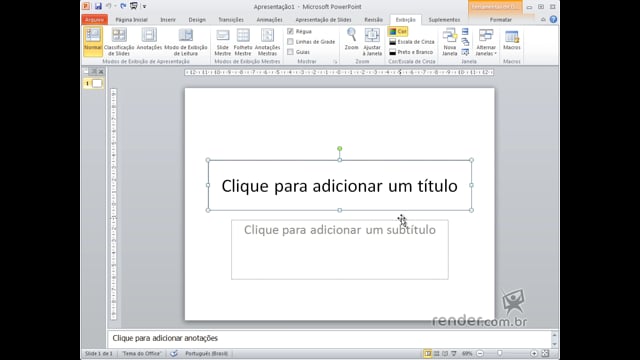Click the Nova Janela button
Screen dimensions: 640x360
449,41
